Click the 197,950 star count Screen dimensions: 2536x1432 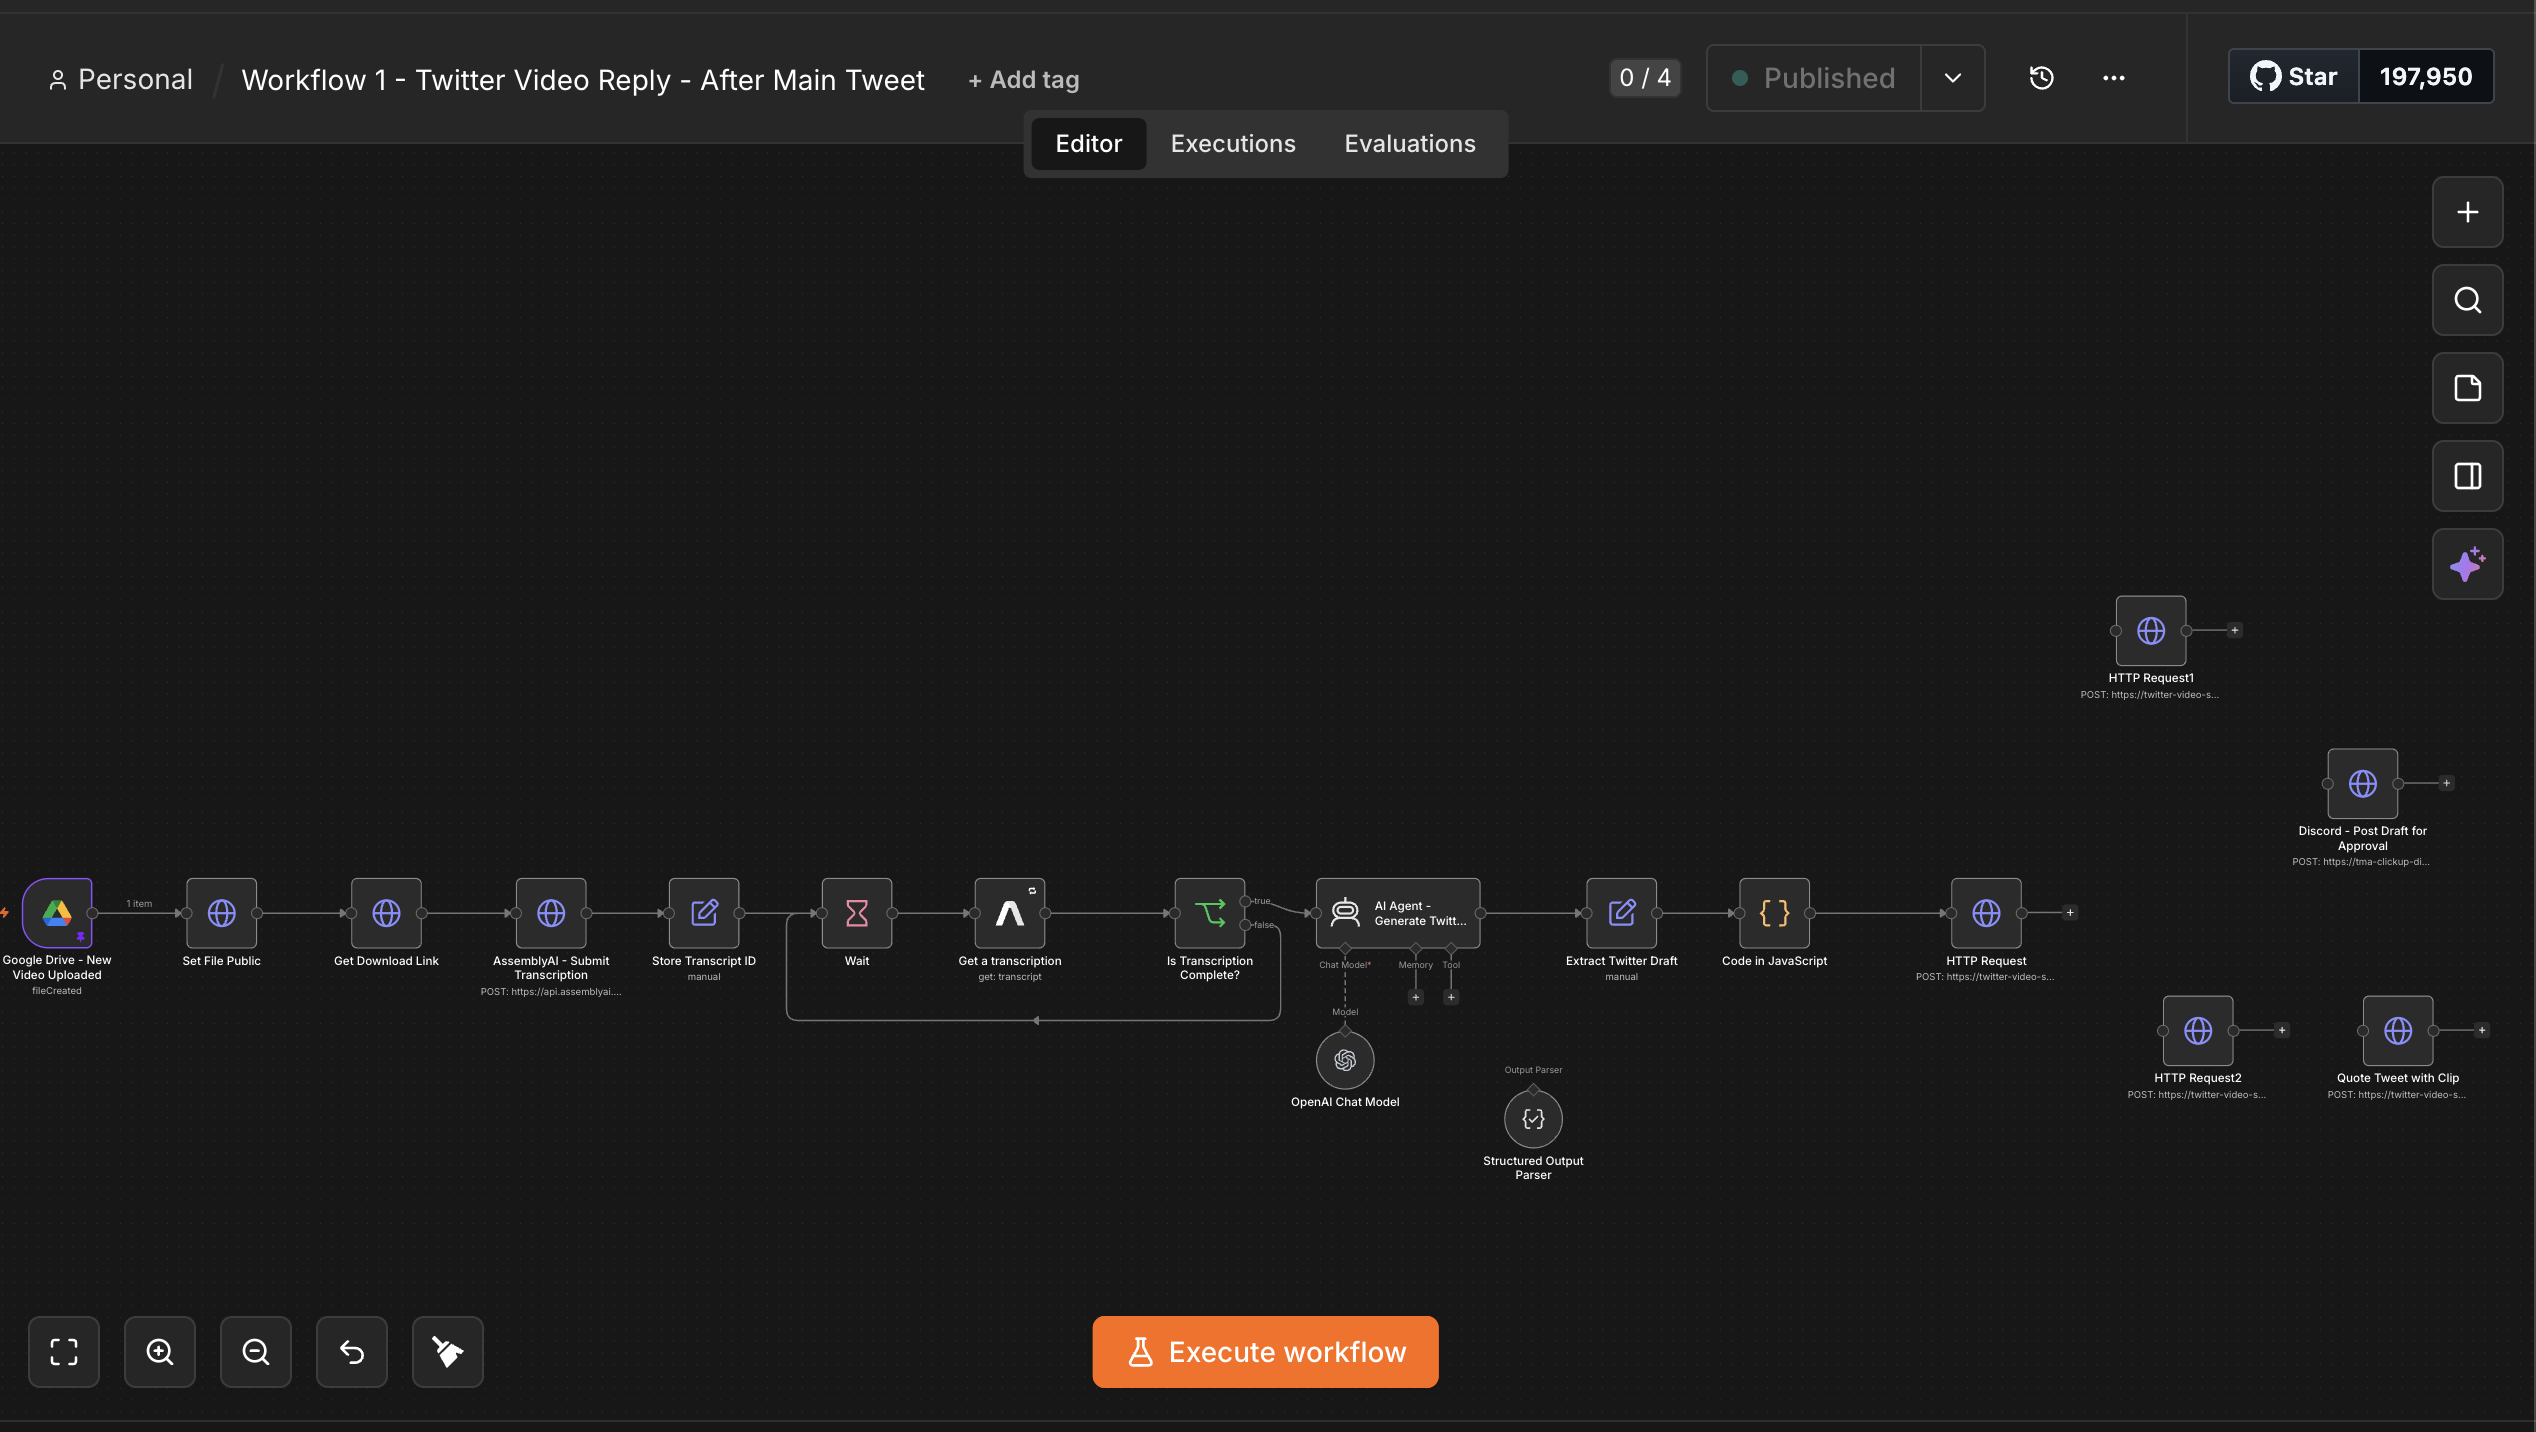click(x=2426, y=77)
